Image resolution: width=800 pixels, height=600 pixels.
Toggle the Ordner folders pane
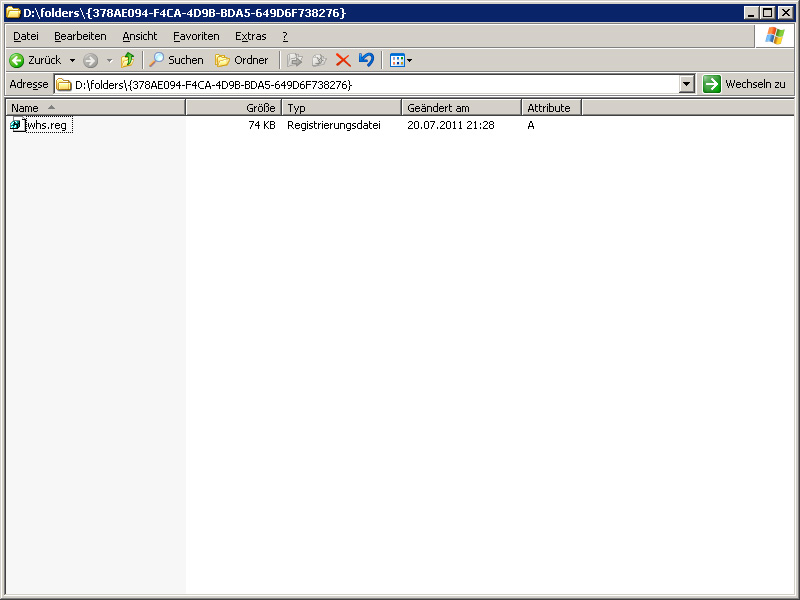pos(242,60)
